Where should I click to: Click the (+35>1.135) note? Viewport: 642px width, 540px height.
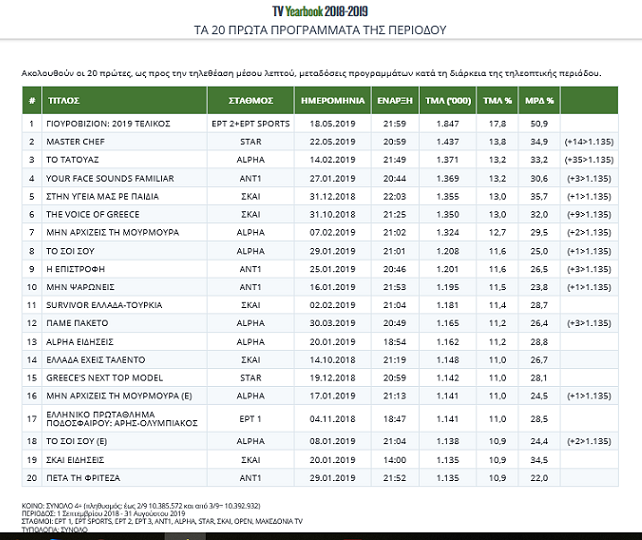click(x=589, y=160)
